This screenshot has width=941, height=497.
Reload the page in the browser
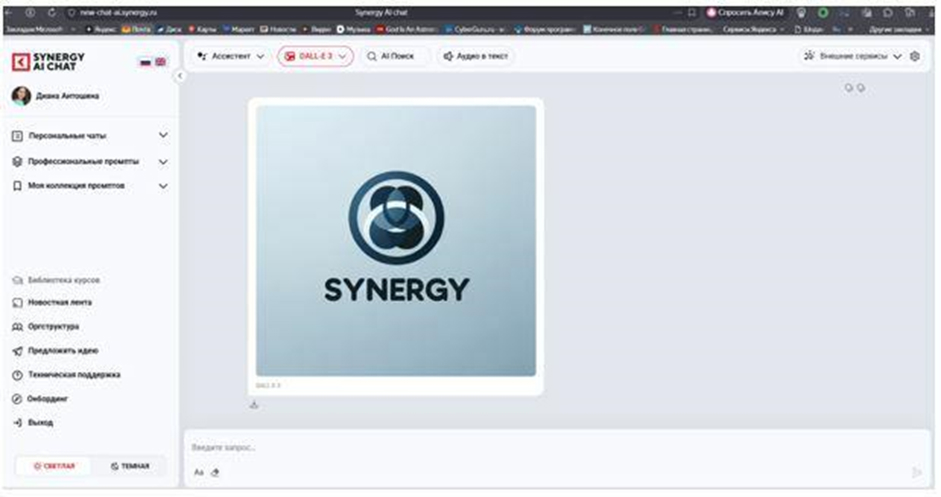[52, 12]
